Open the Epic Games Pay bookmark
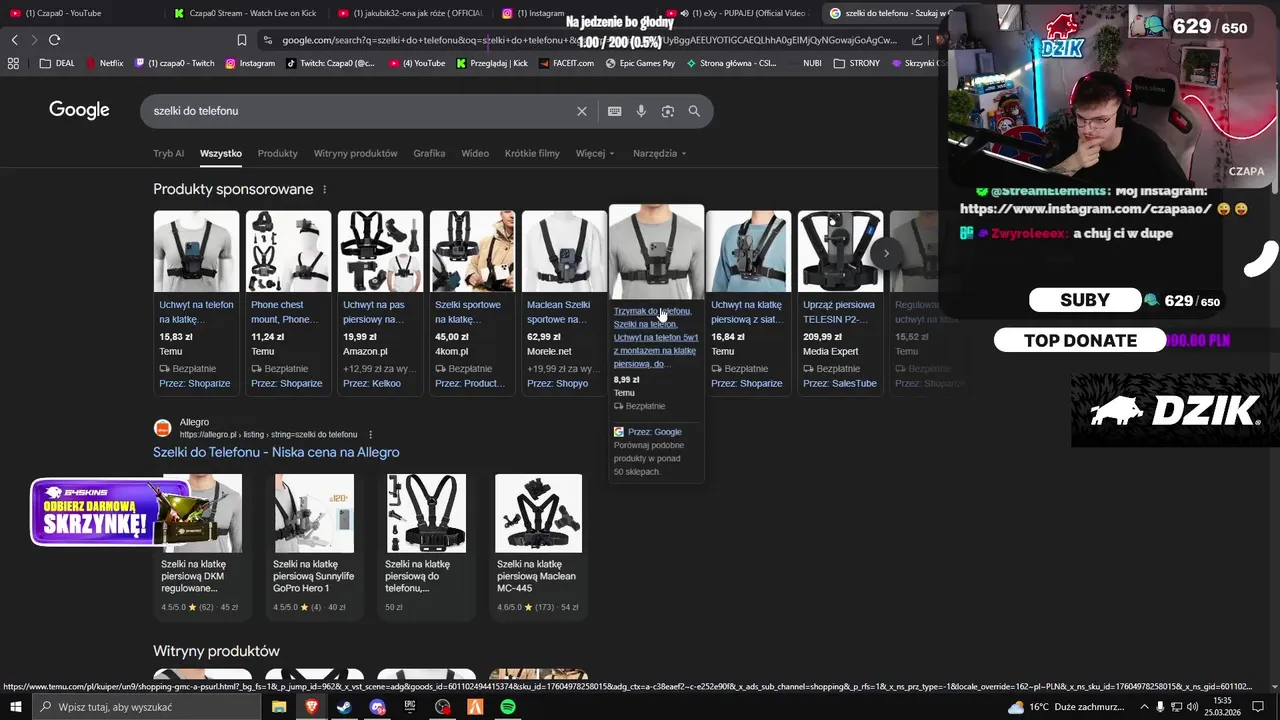 (640, 63)
